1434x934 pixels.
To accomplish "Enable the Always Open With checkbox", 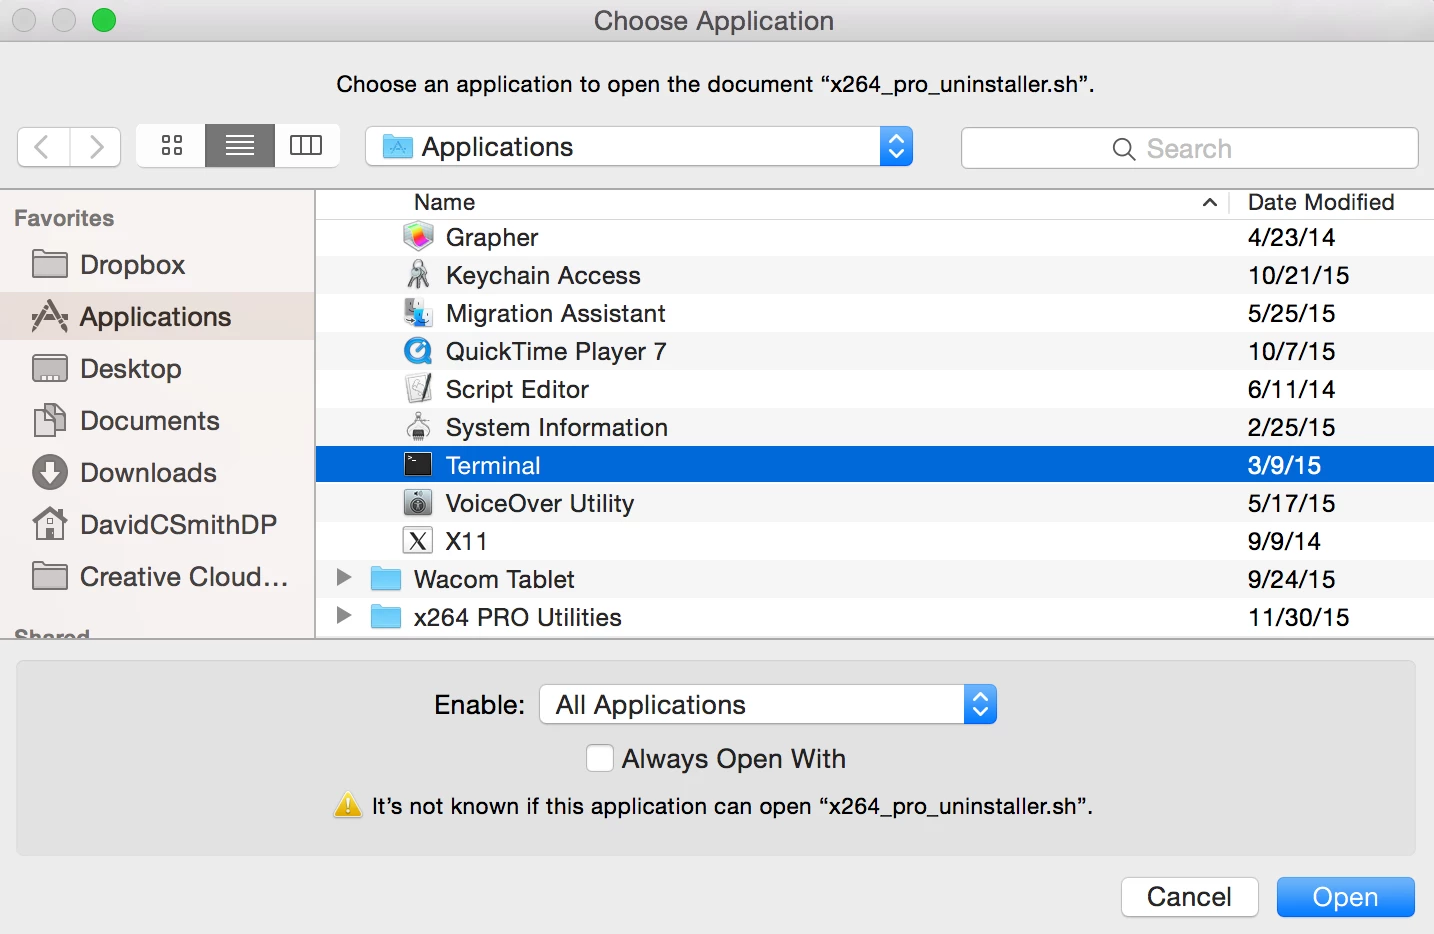I will [600, 758].
